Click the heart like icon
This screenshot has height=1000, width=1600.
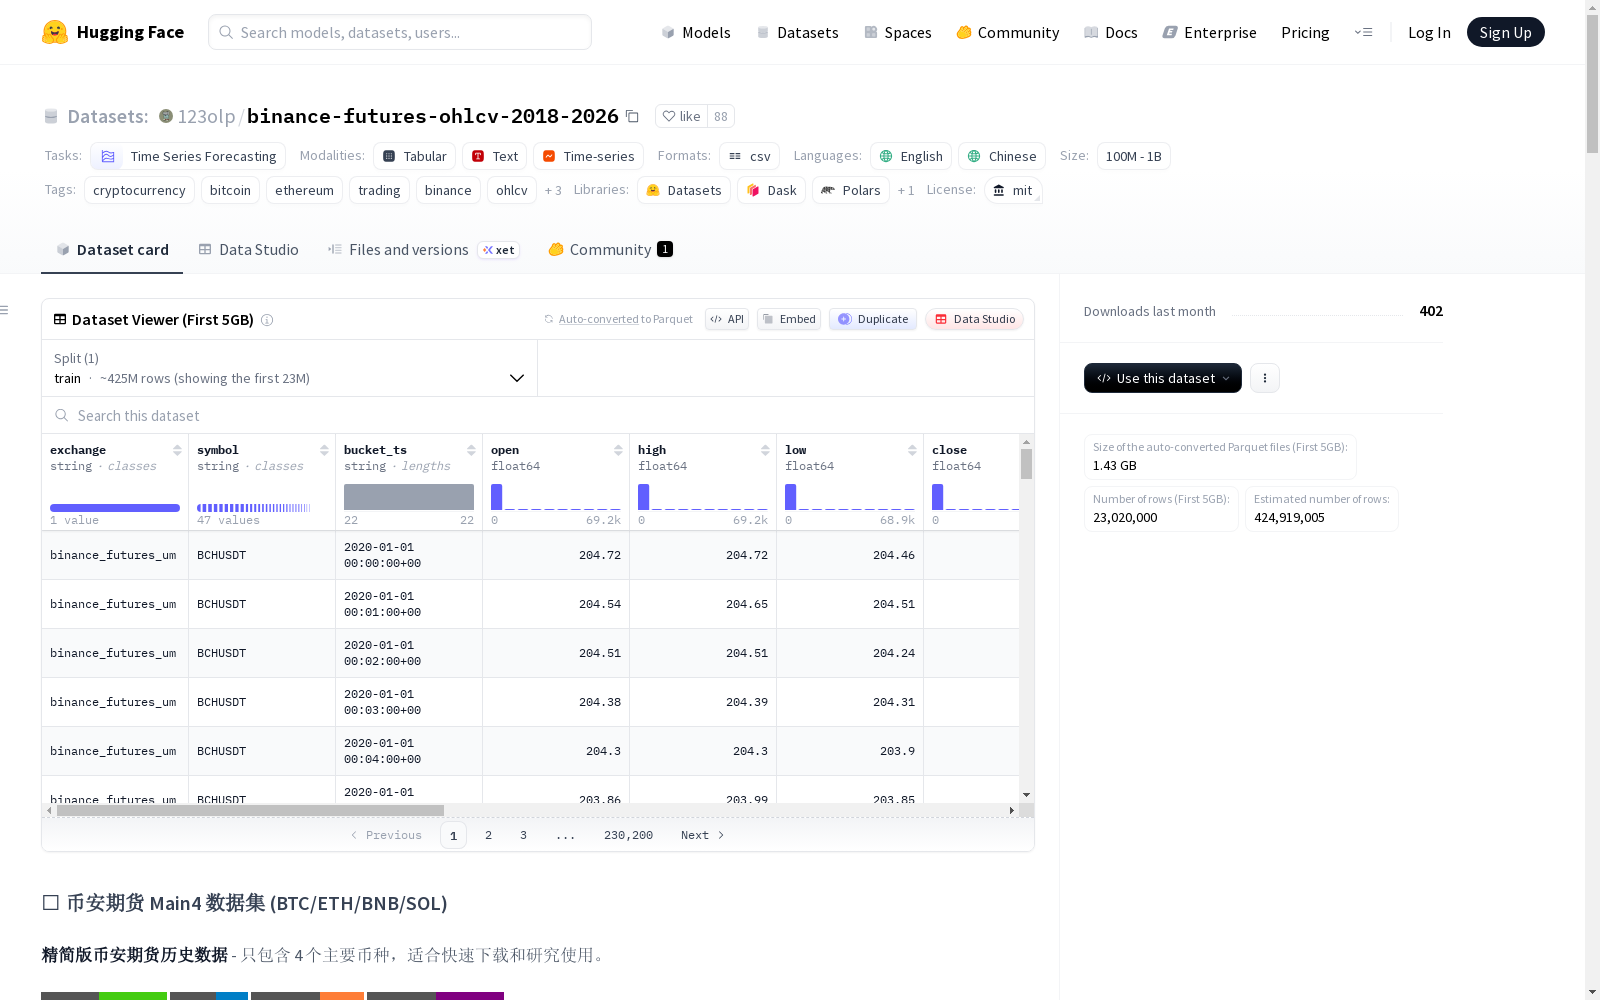click(x=669, y=116)
